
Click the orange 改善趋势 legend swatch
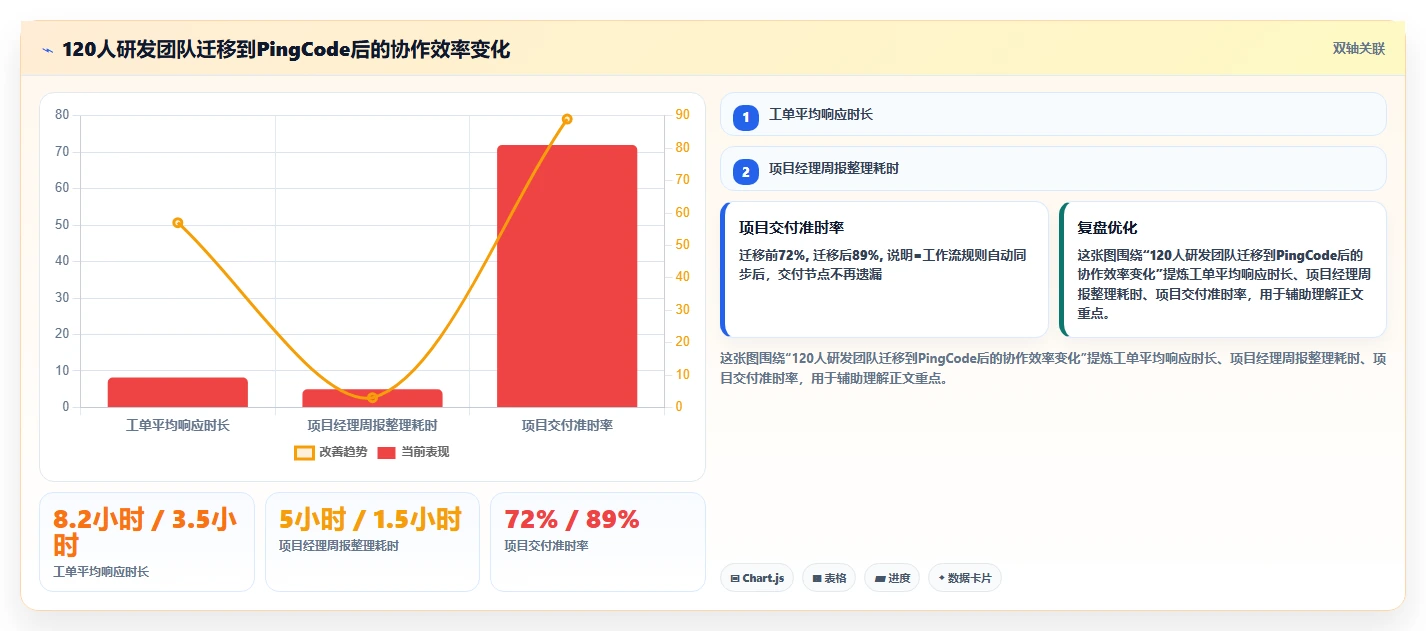pos(304,452)
